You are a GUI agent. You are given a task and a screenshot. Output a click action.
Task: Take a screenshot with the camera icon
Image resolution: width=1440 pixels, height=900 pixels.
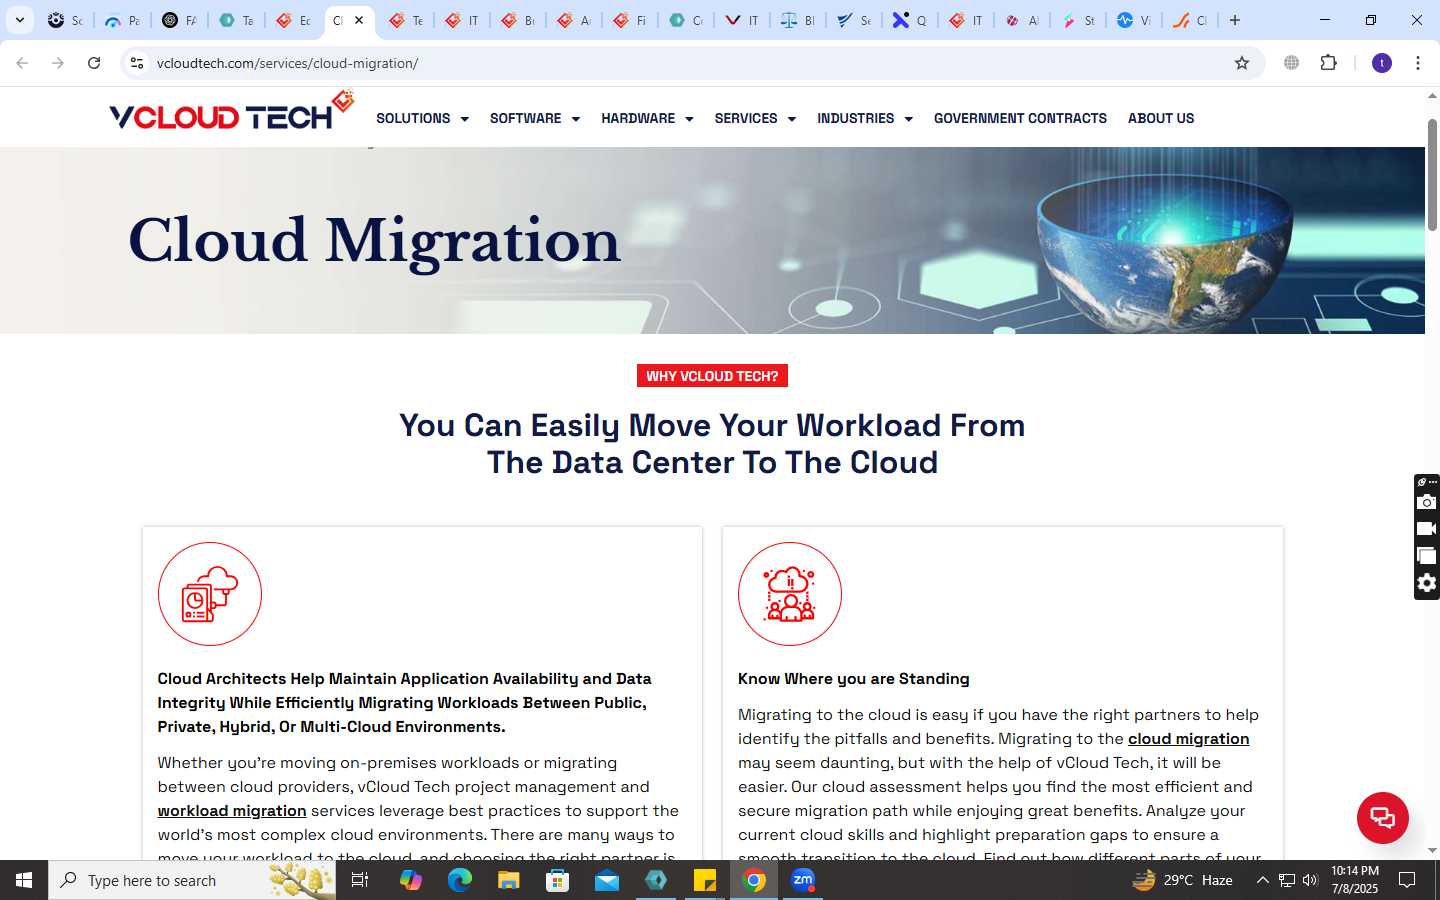pyautogui.click(x=1427, y=502)
